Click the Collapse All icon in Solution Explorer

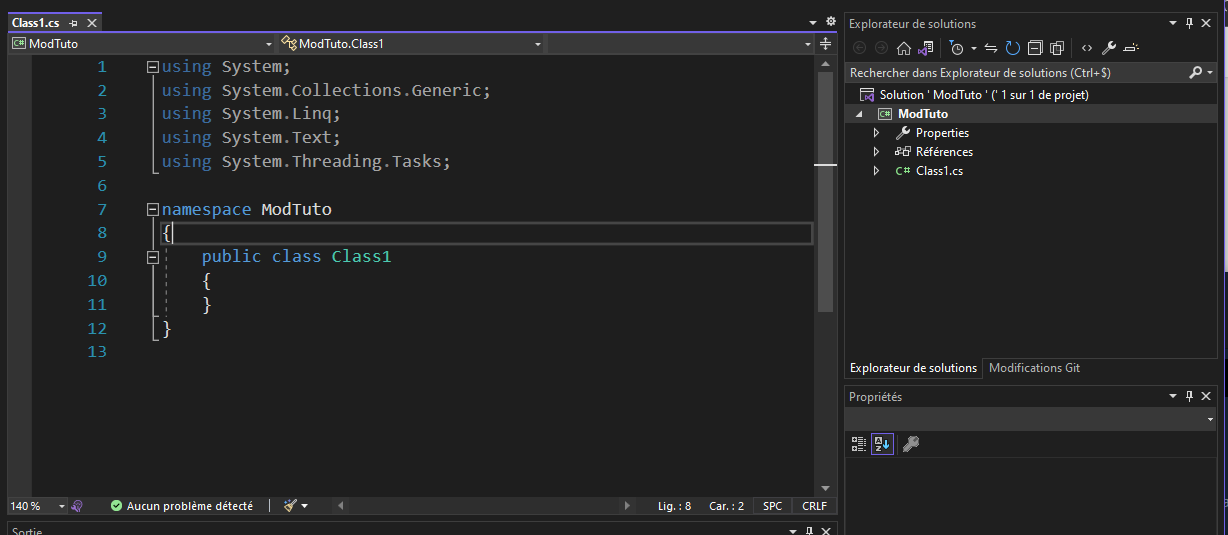1035,48
